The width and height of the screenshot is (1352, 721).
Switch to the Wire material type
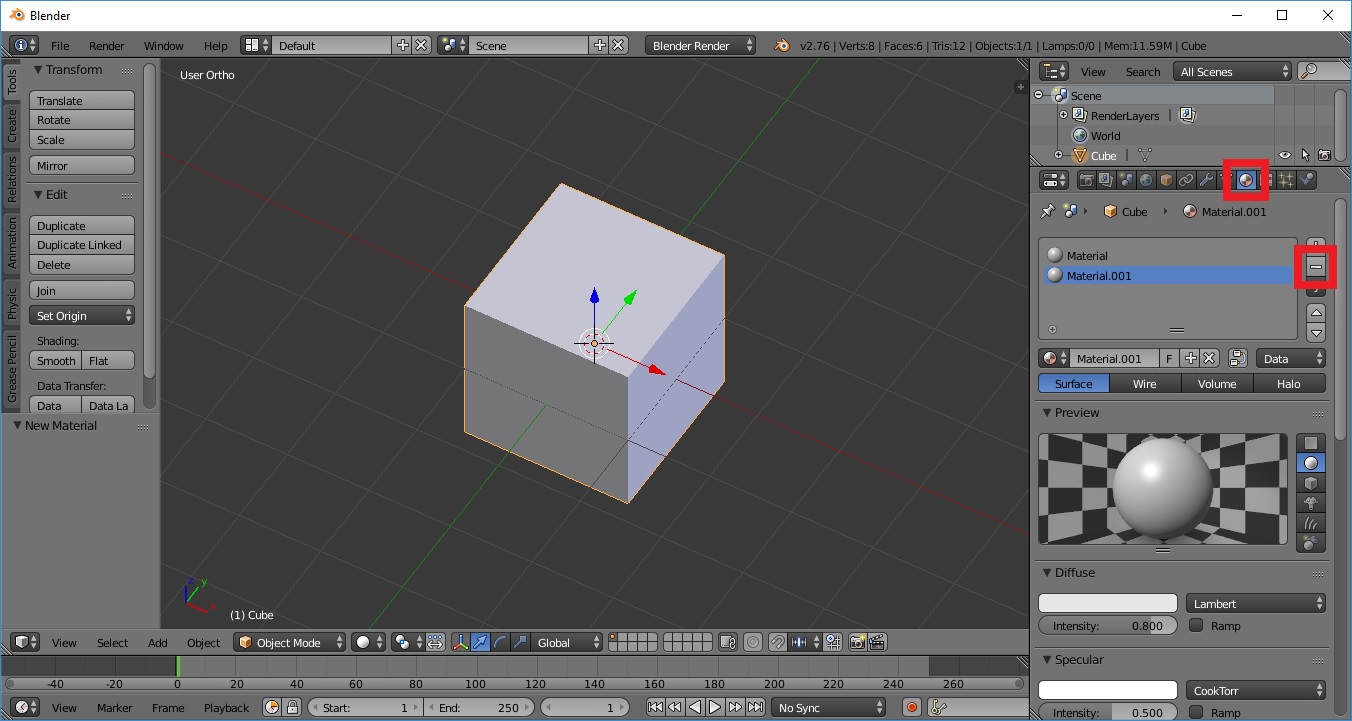[x=1144, y=383]
